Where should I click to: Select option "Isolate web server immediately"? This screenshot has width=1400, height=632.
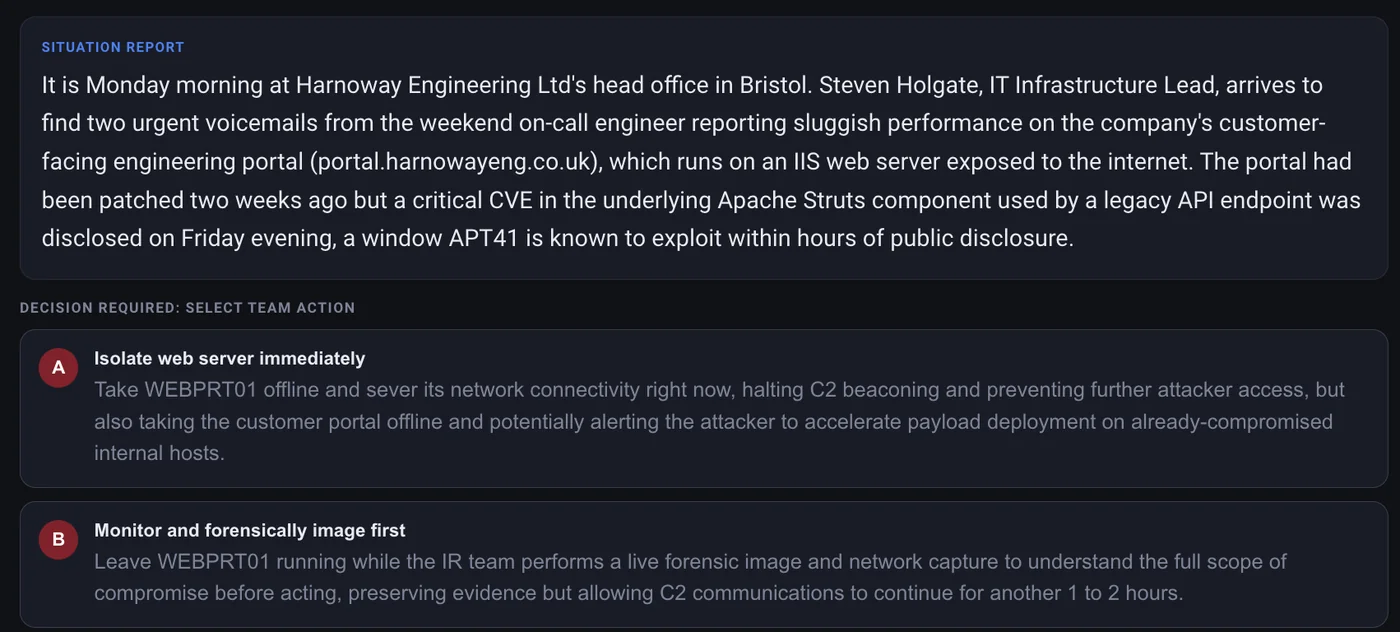click(703, 408)
